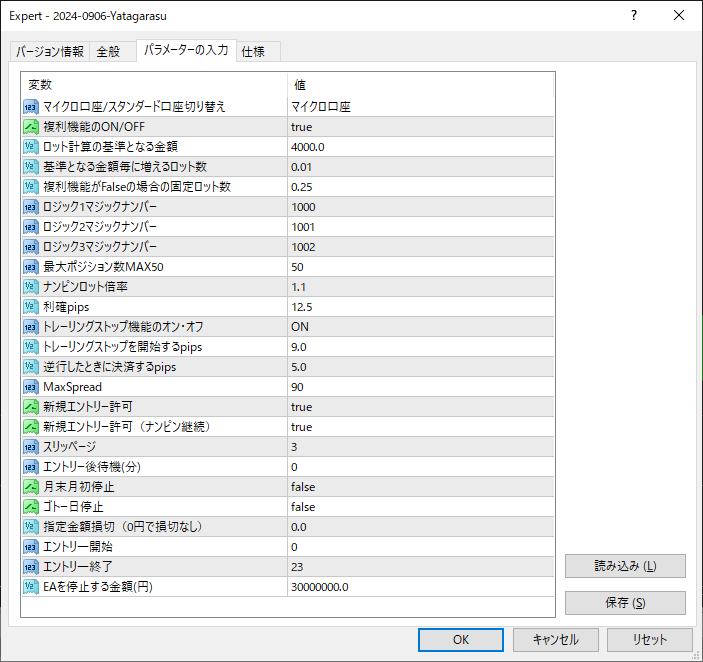Click the icon next to MaxSpread row
Viewport: 703px width, 662px height.
coord(31,387)
